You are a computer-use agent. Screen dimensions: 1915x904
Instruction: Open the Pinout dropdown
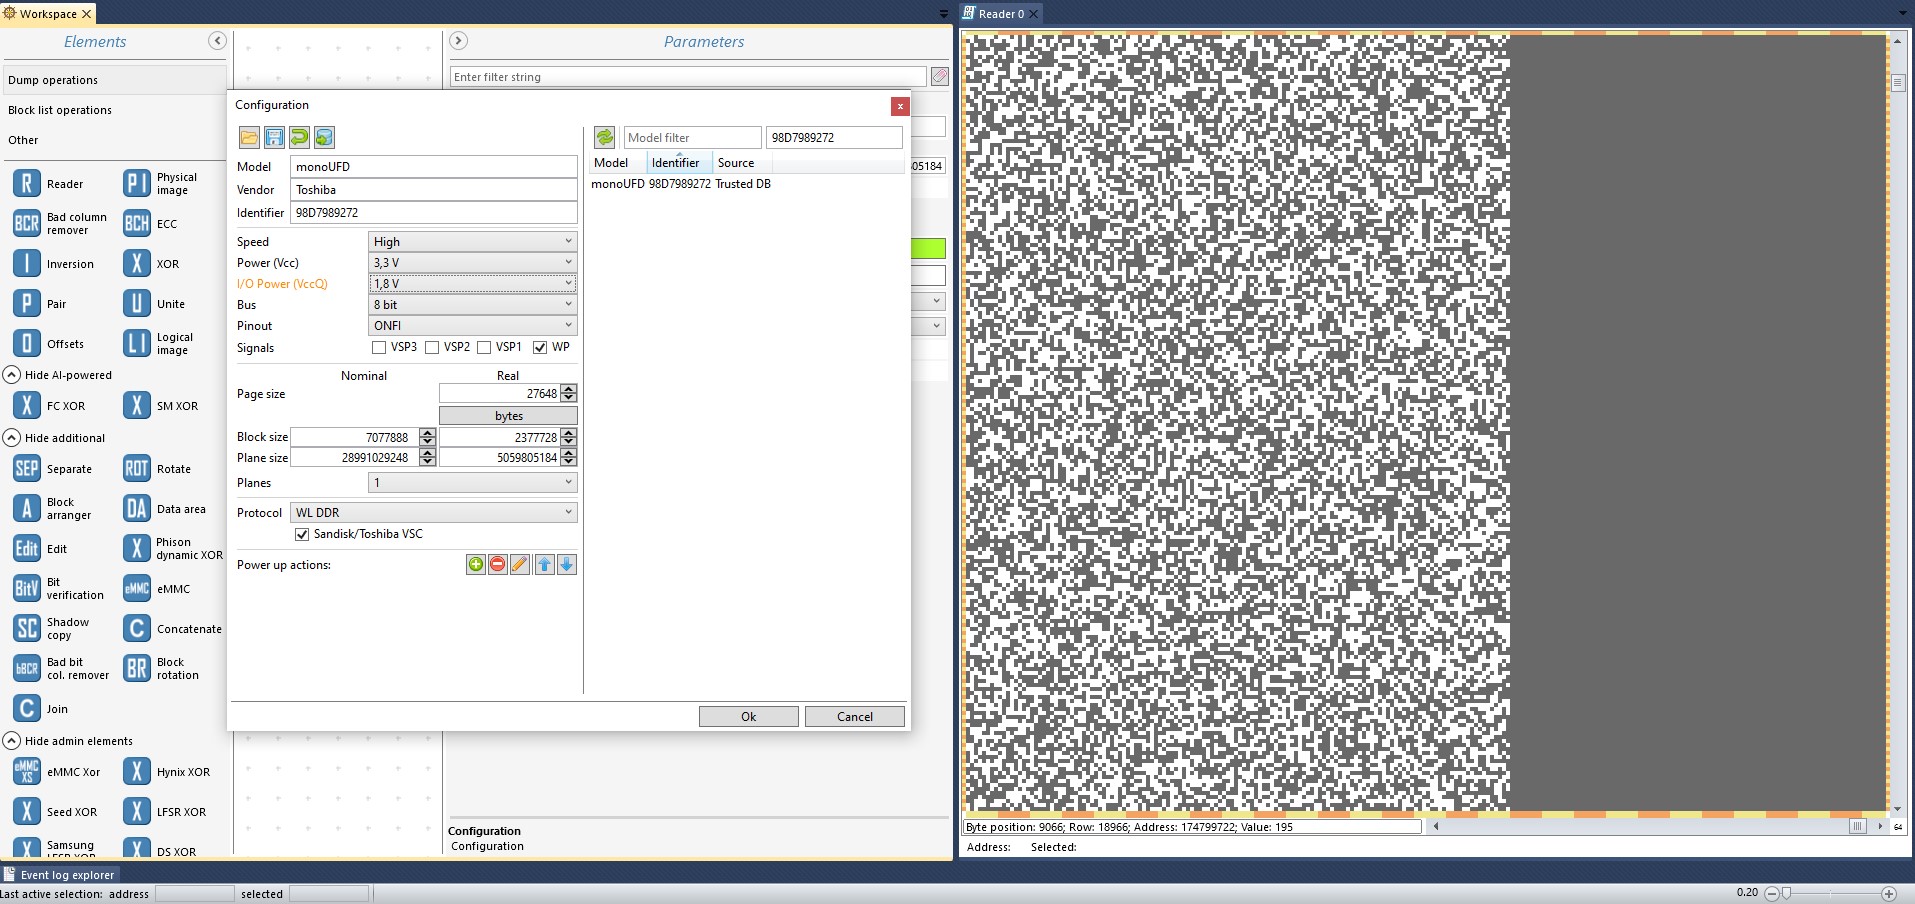[x=473, y=326]
